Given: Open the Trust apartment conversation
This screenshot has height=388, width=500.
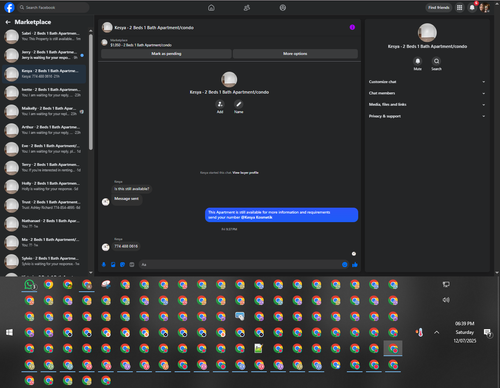Looking at the screenshot, I should 44,205.
